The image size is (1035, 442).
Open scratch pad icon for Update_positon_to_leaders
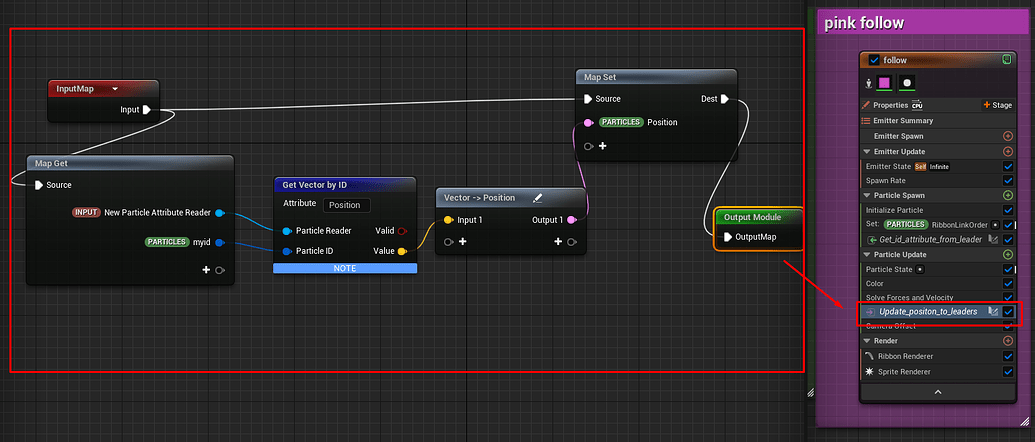coord(992,311)
